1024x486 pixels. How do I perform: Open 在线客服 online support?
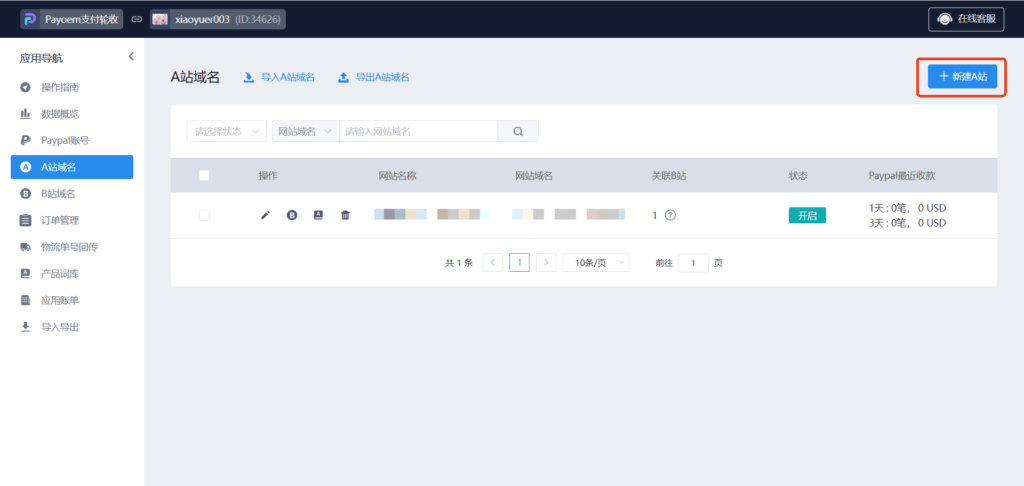click(966, 19)
